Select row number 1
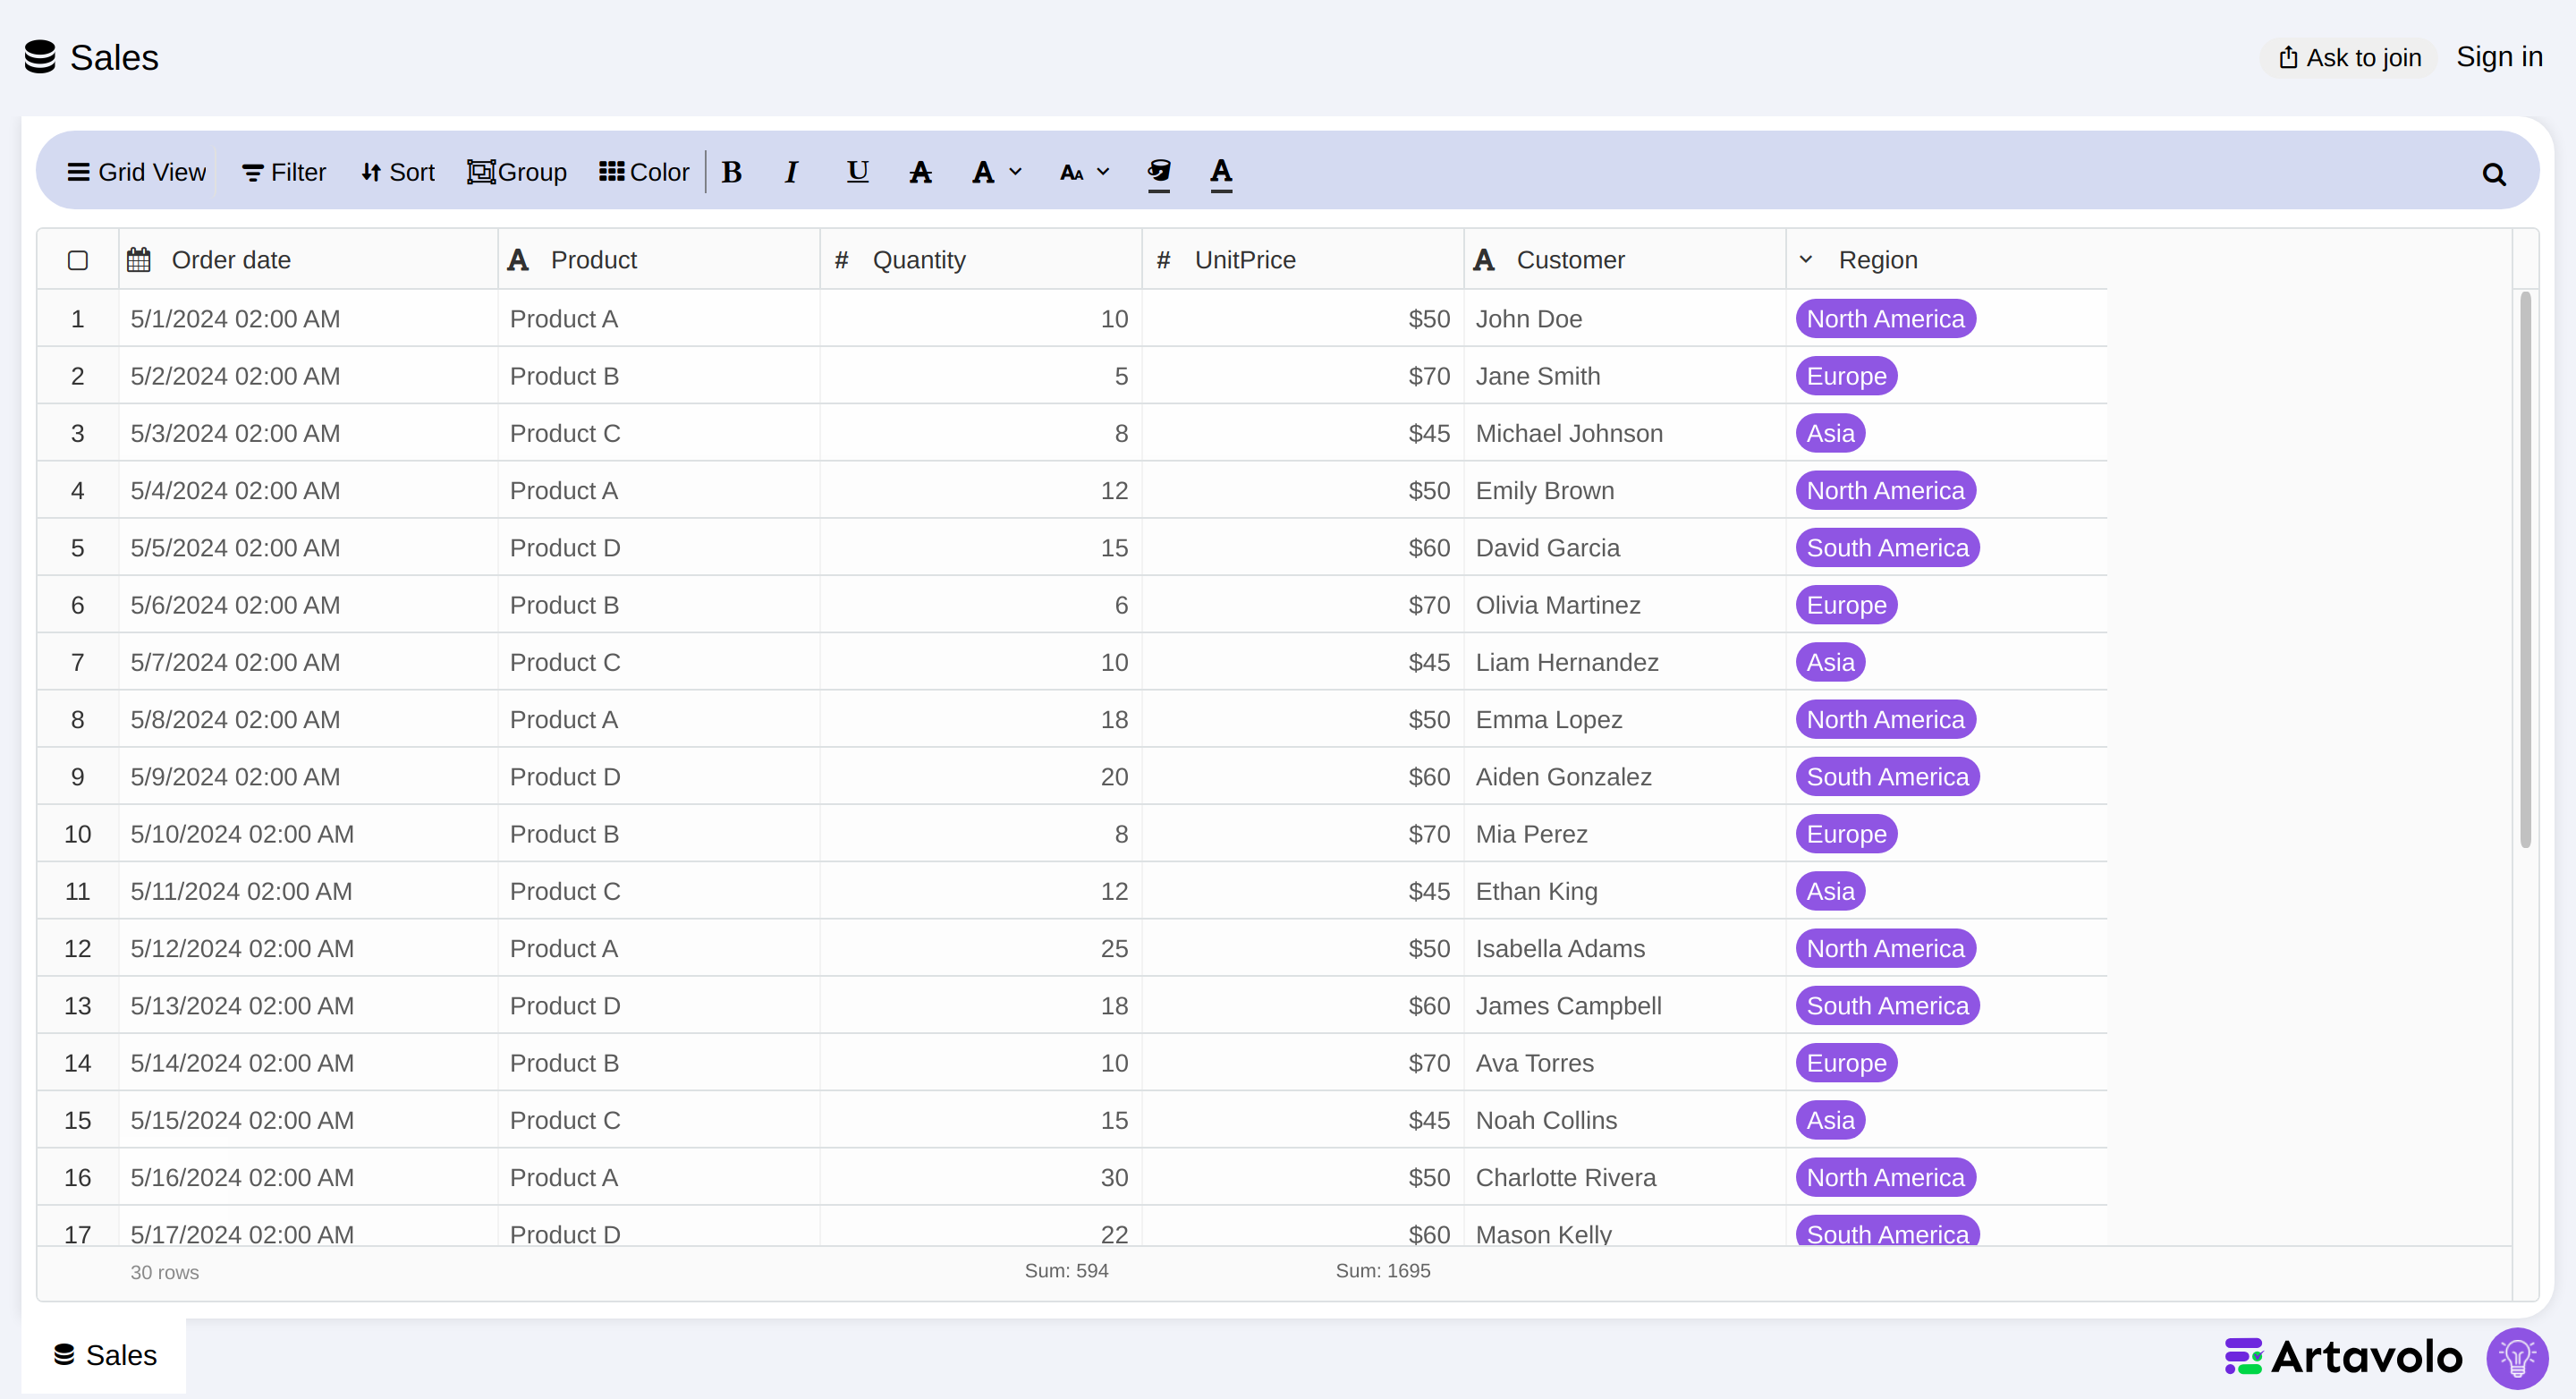Image resolution: width=2576 pixels, height=1399 pixels. (78, 319)
